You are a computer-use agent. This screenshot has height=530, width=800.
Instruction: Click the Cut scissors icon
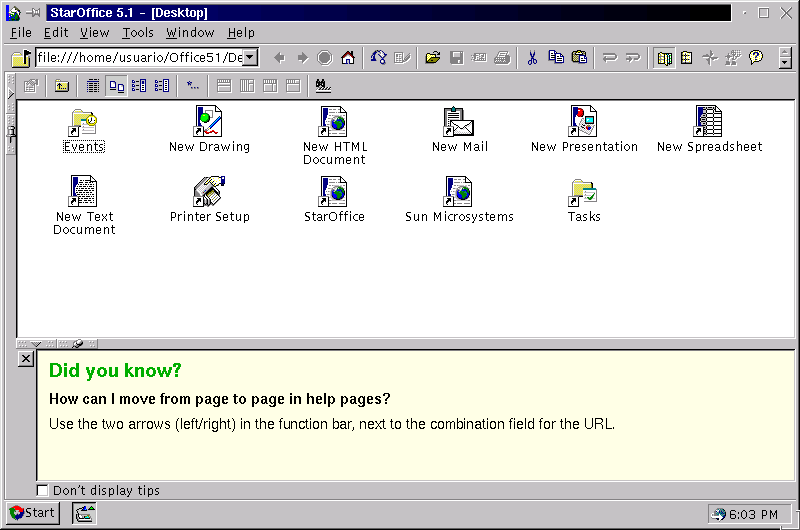point(532,58)
